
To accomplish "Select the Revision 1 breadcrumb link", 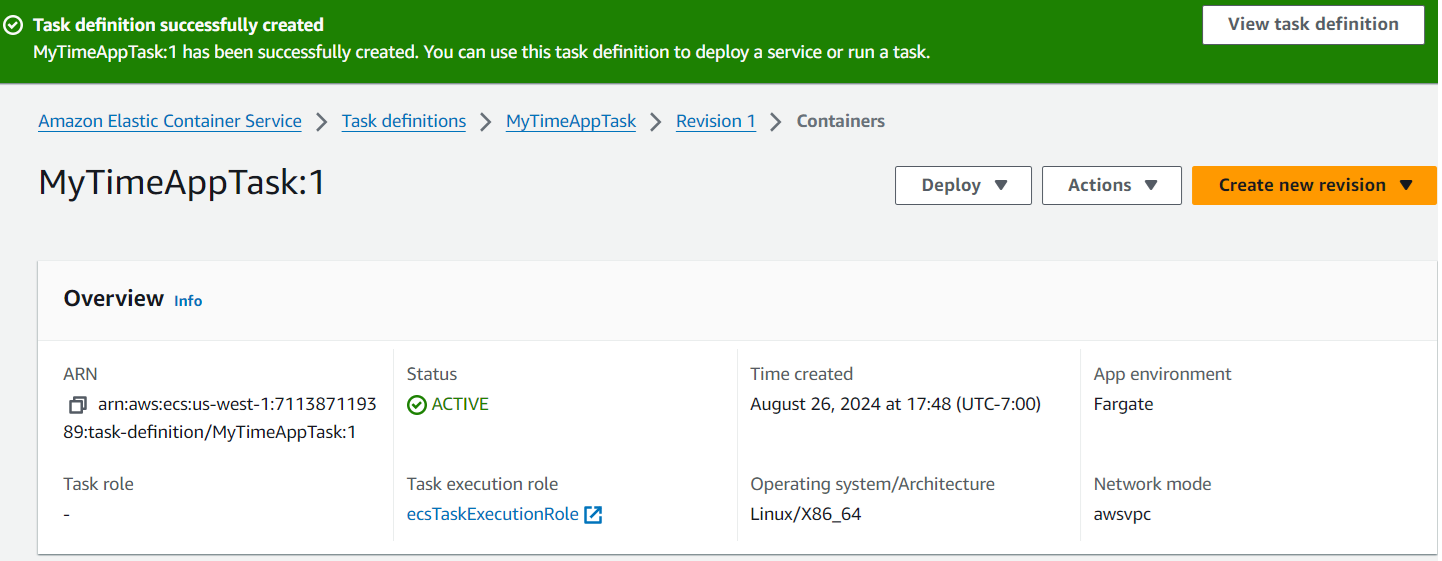I will tap(716, 121).
